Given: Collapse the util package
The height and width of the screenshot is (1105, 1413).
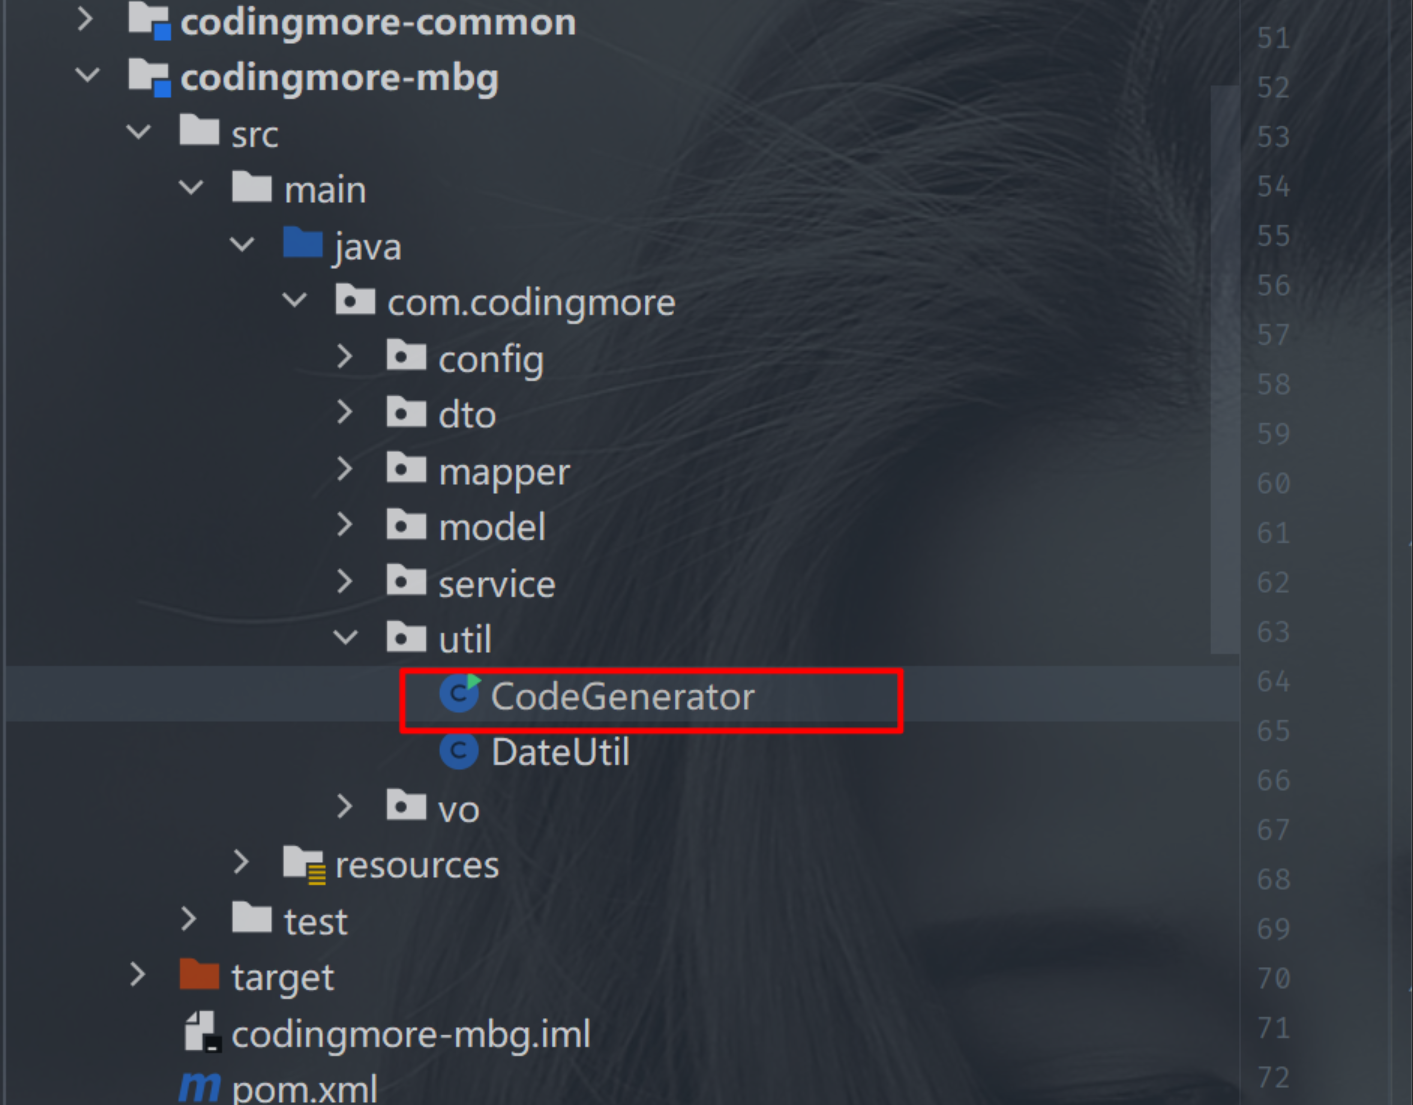Looking at the screenshot, I should [x=345, y=638].
